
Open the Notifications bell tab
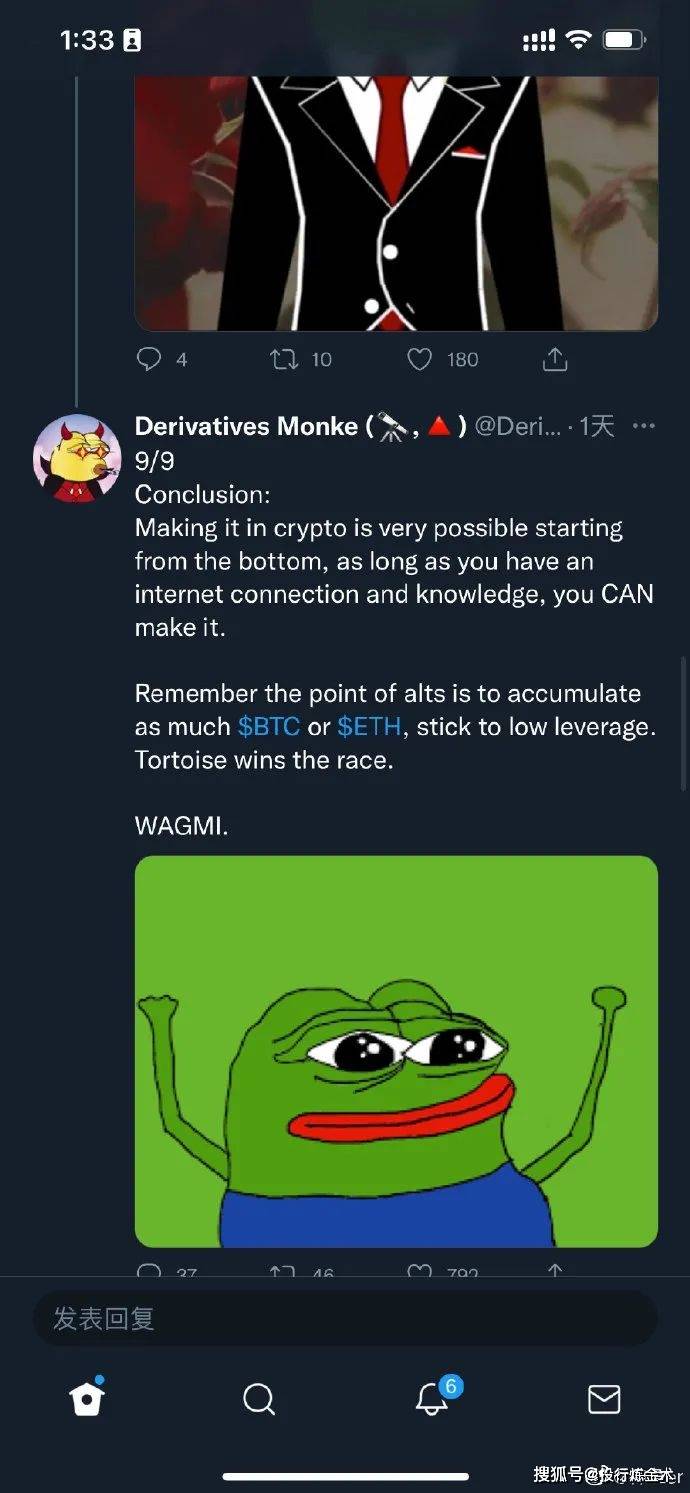[432, 1399]
